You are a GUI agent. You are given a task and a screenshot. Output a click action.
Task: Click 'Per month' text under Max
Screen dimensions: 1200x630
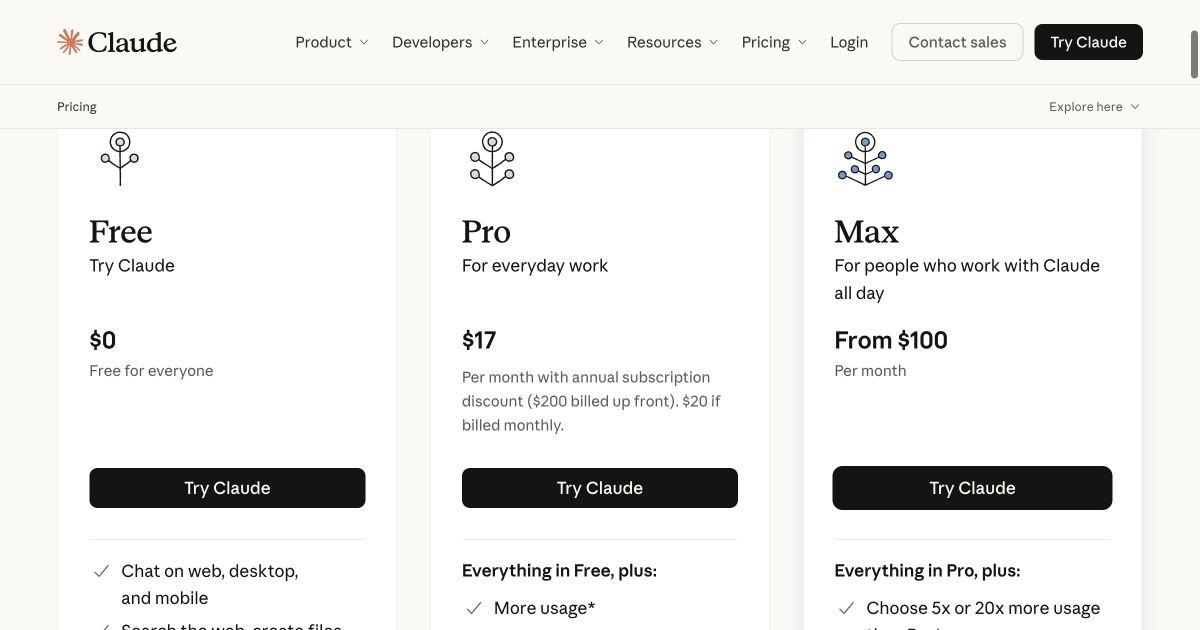(870, 371)
